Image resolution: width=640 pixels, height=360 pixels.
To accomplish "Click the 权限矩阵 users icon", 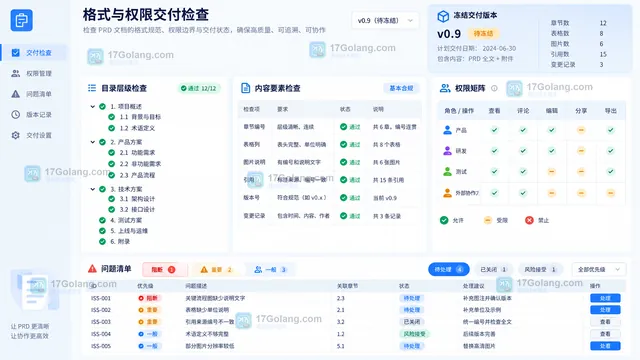I will click(445, 88).
